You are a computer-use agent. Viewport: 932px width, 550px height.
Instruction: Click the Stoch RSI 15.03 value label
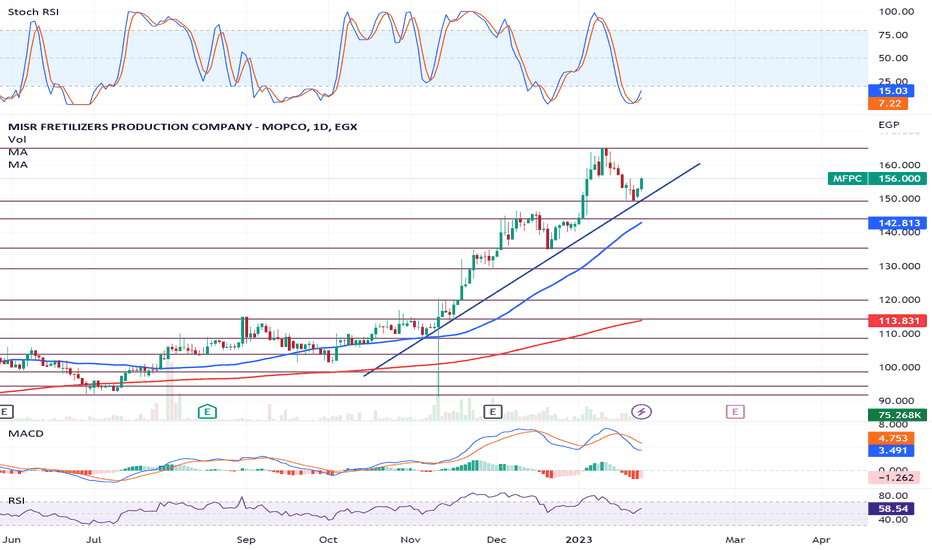click(891, 91)
